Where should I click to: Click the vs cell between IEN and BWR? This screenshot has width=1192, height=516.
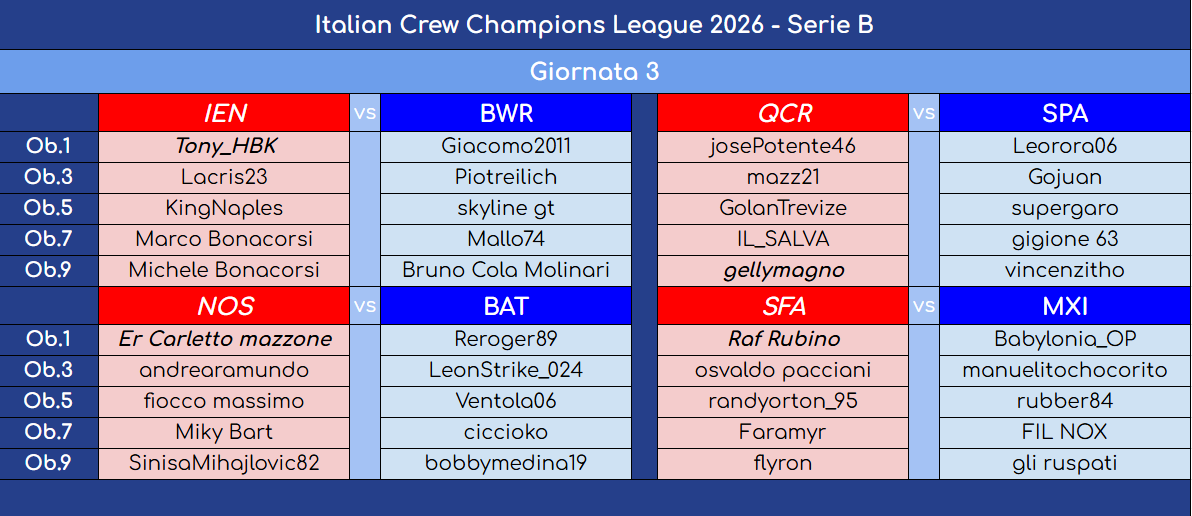(x=365, y=113)
